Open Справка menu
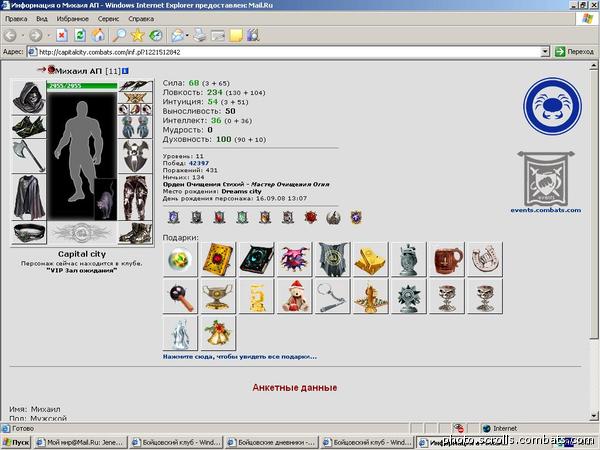600x450 pixels. 141,19
